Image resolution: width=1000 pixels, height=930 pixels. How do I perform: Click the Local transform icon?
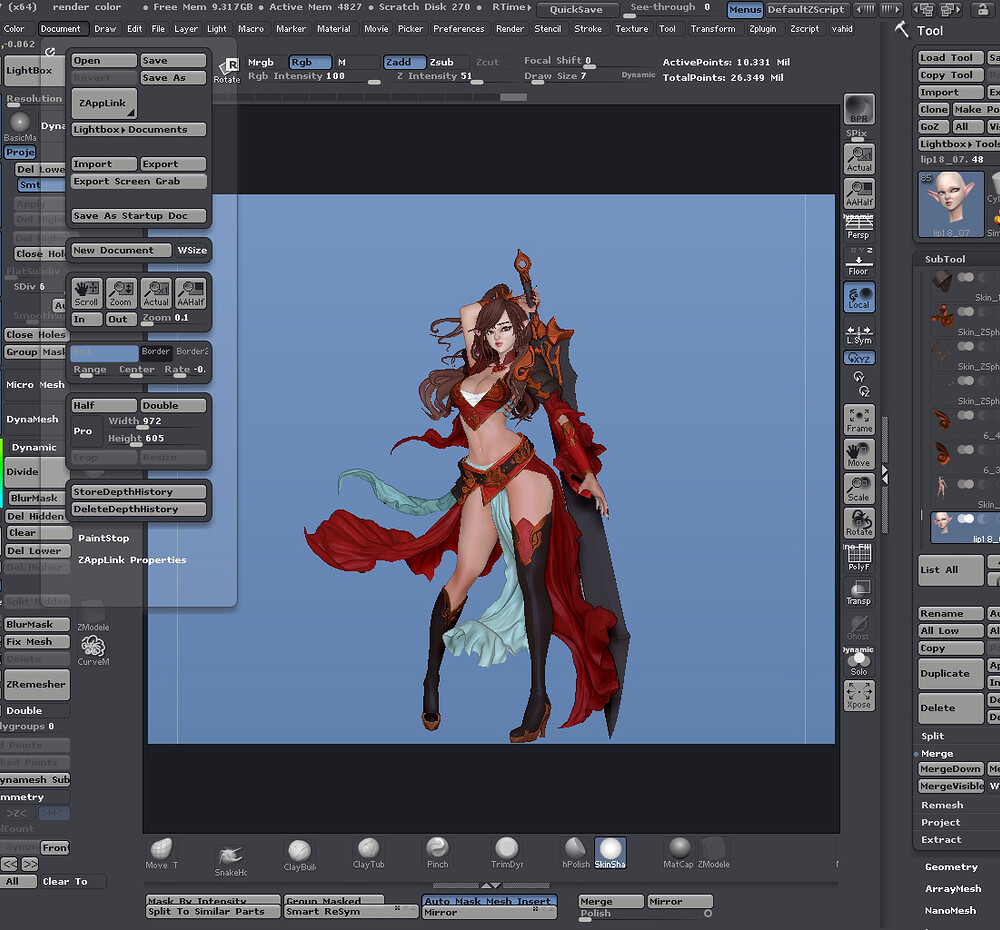pyautogui.click(x=859, y=297)
